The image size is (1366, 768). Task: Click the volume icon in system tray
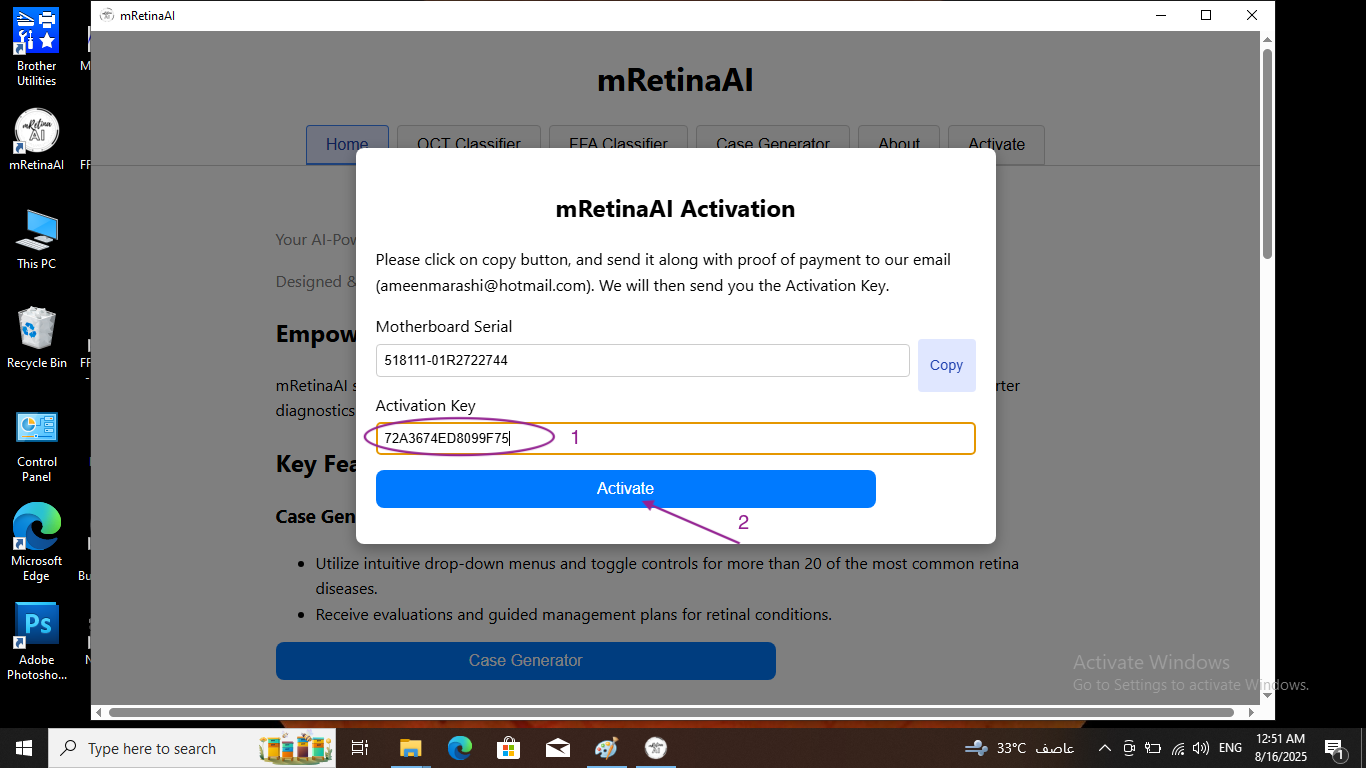[1200, 748]
